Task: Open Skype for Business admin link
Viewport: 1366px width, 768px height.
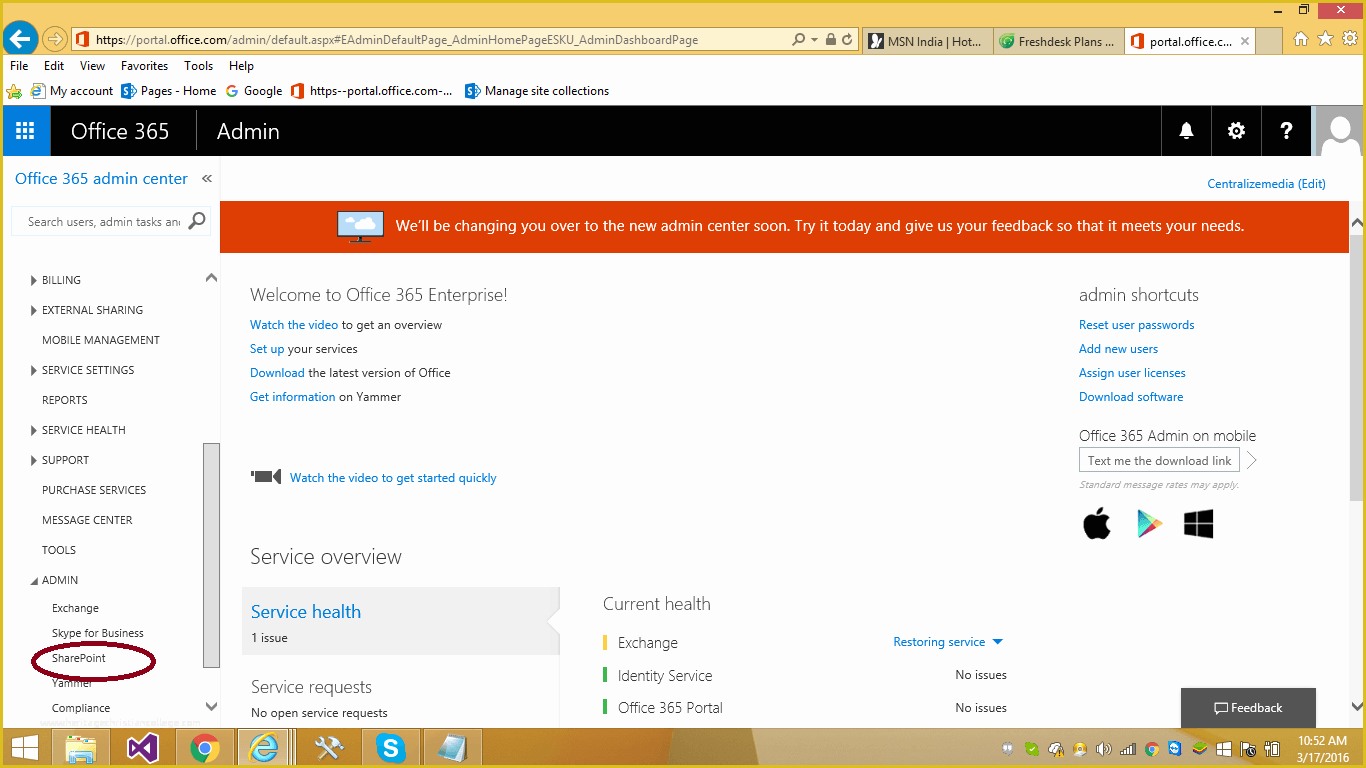Action: pyautogui.click(x=98, y=633)
